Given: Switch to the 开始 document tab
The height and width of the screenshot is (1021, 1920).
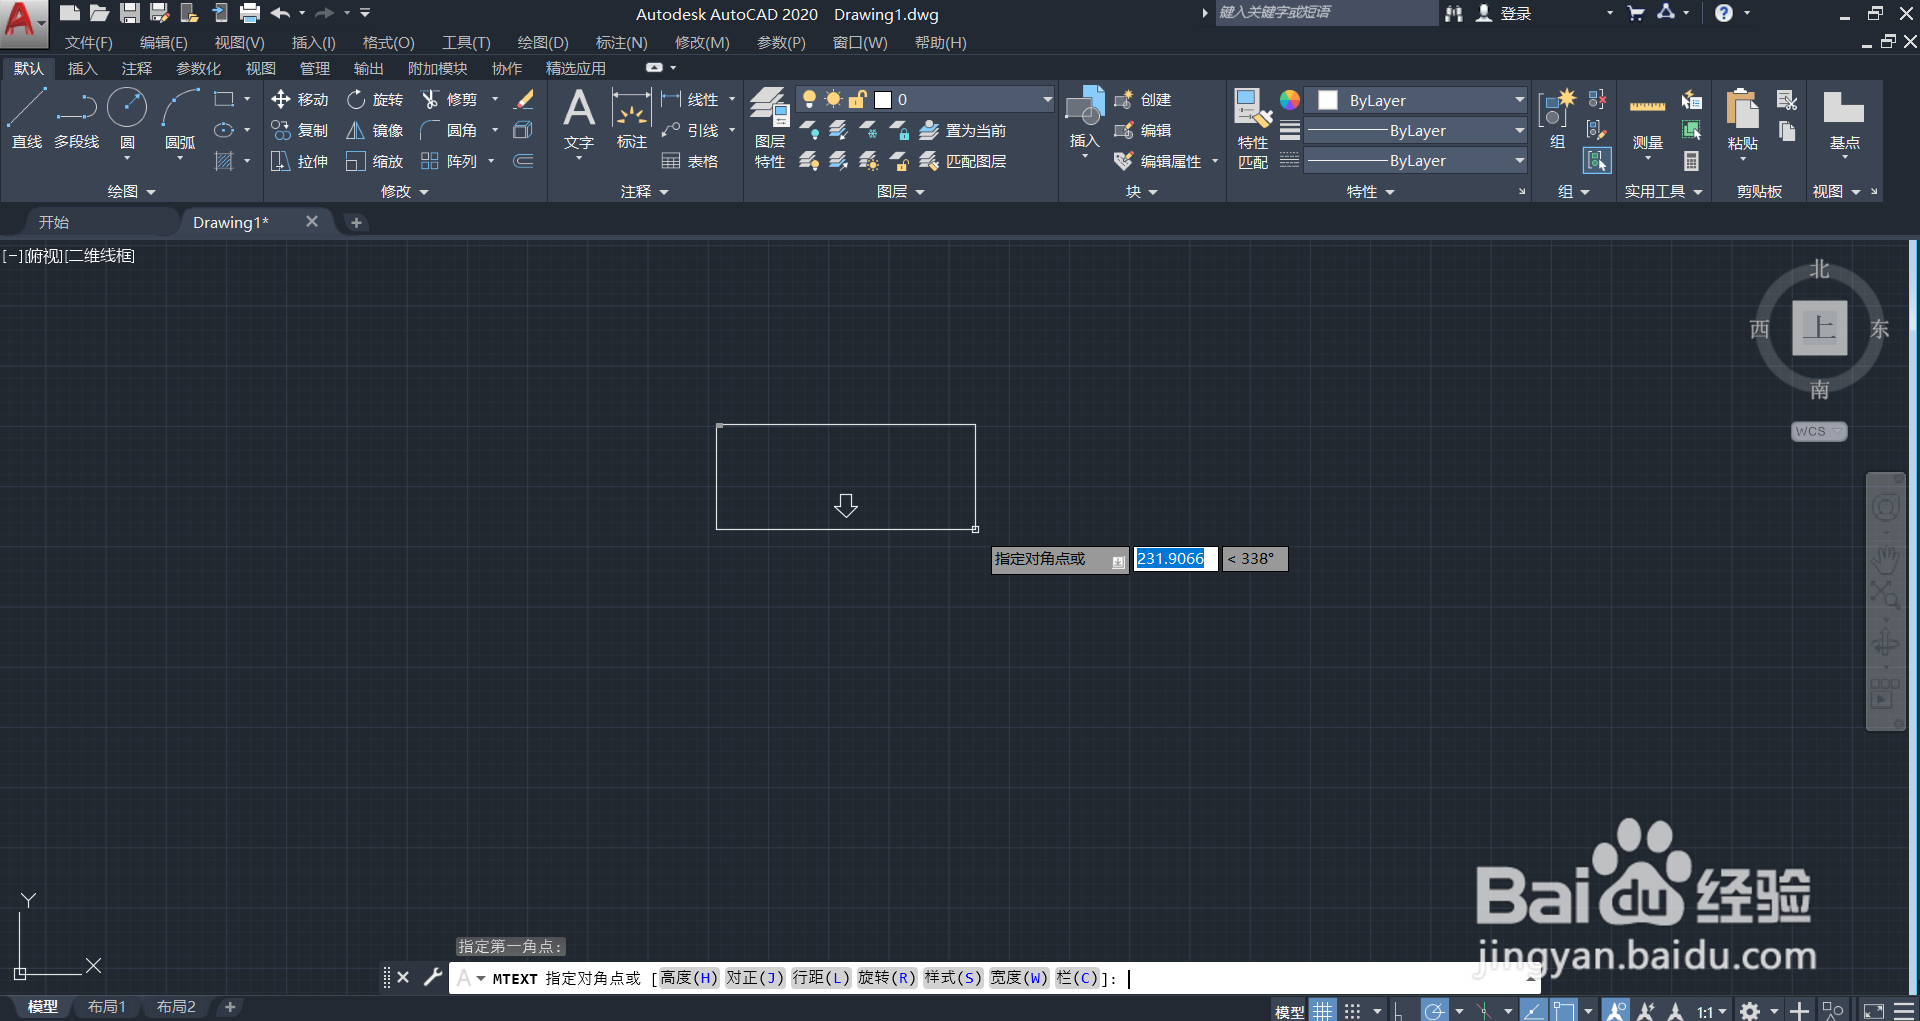Looking at the screenshot, I should 54,222.
